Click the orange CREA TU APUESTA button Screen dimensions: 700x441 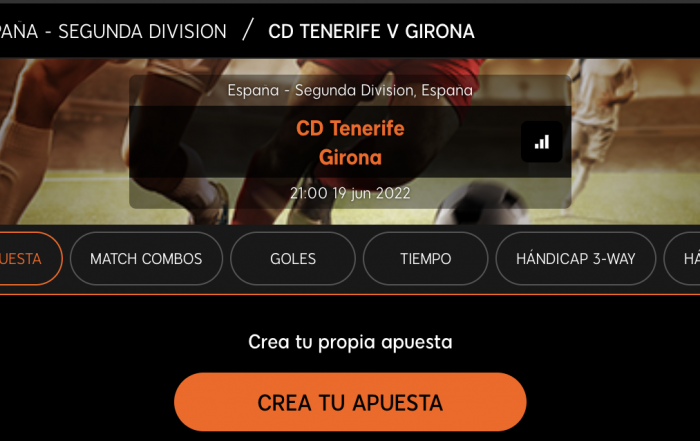point(350,402)
